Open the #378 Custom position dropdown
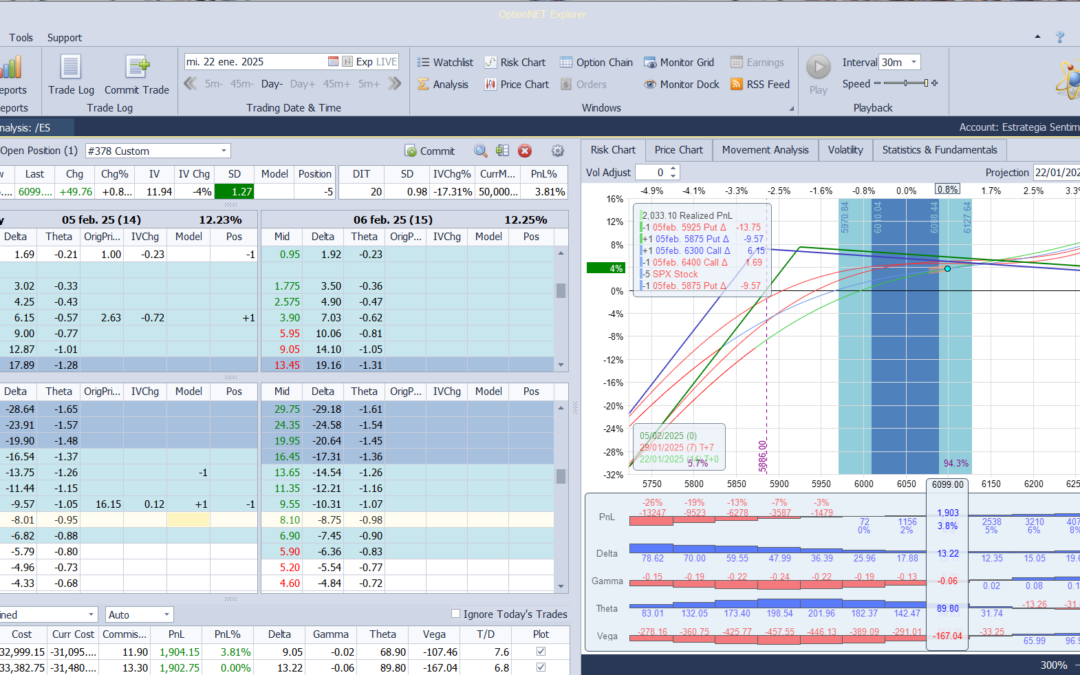This screenshot has width=1080, height=675. click(224, 151)
